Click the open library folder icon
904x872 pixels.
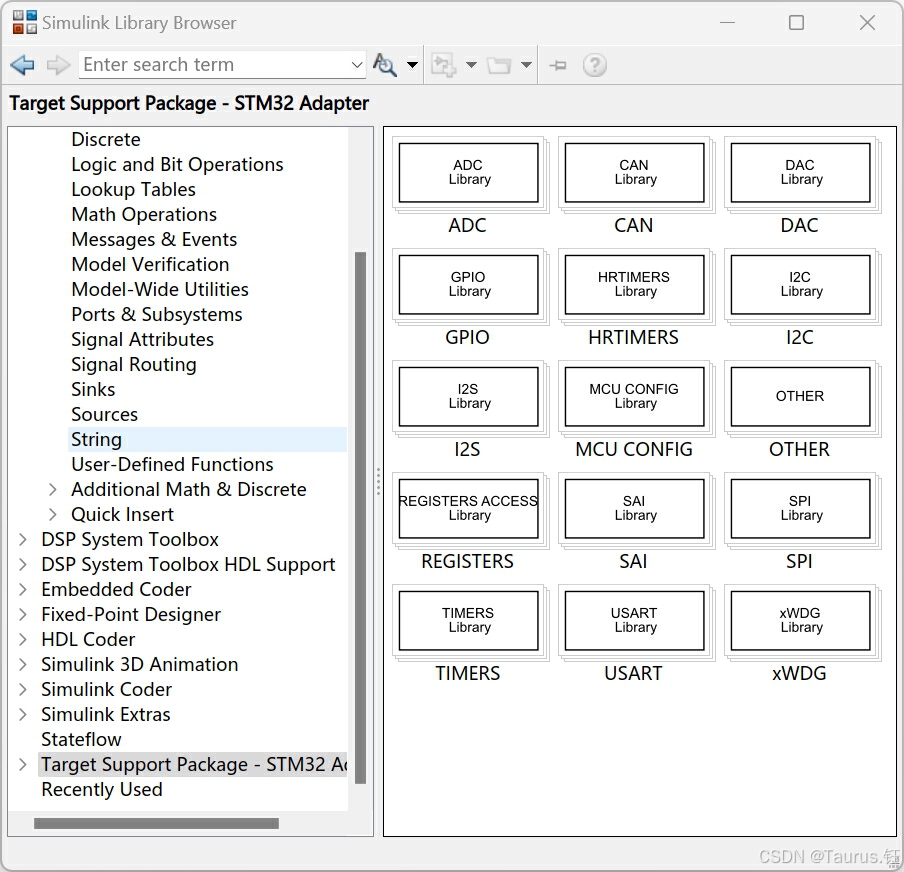click(x=499, y=65)
